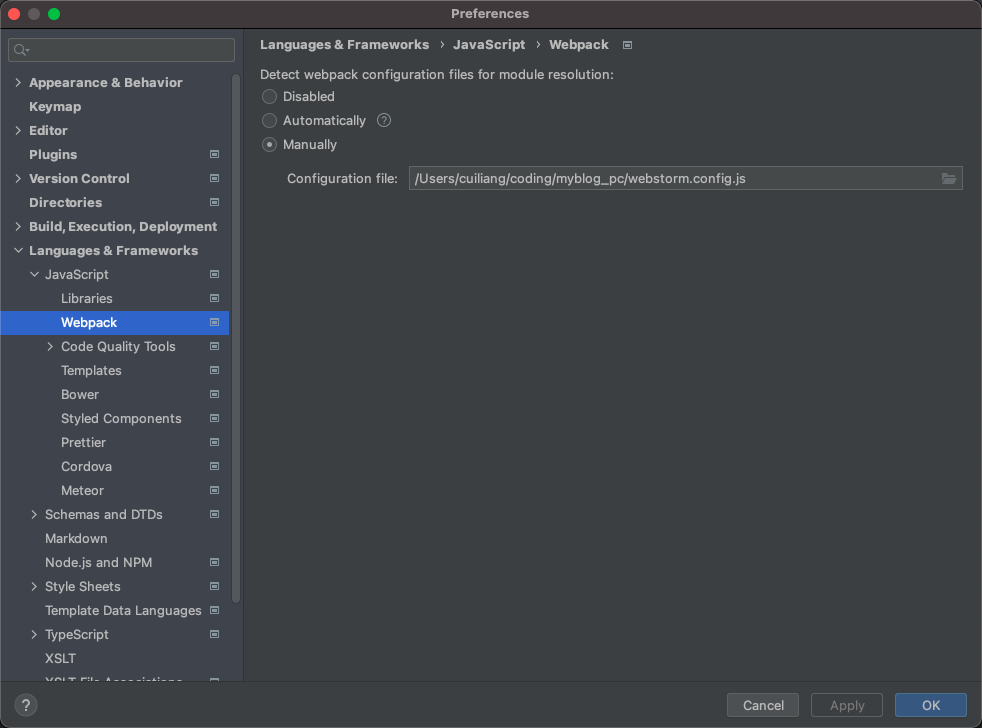
Task: Expand the Appearance & Behavior section
Action: 18,83
